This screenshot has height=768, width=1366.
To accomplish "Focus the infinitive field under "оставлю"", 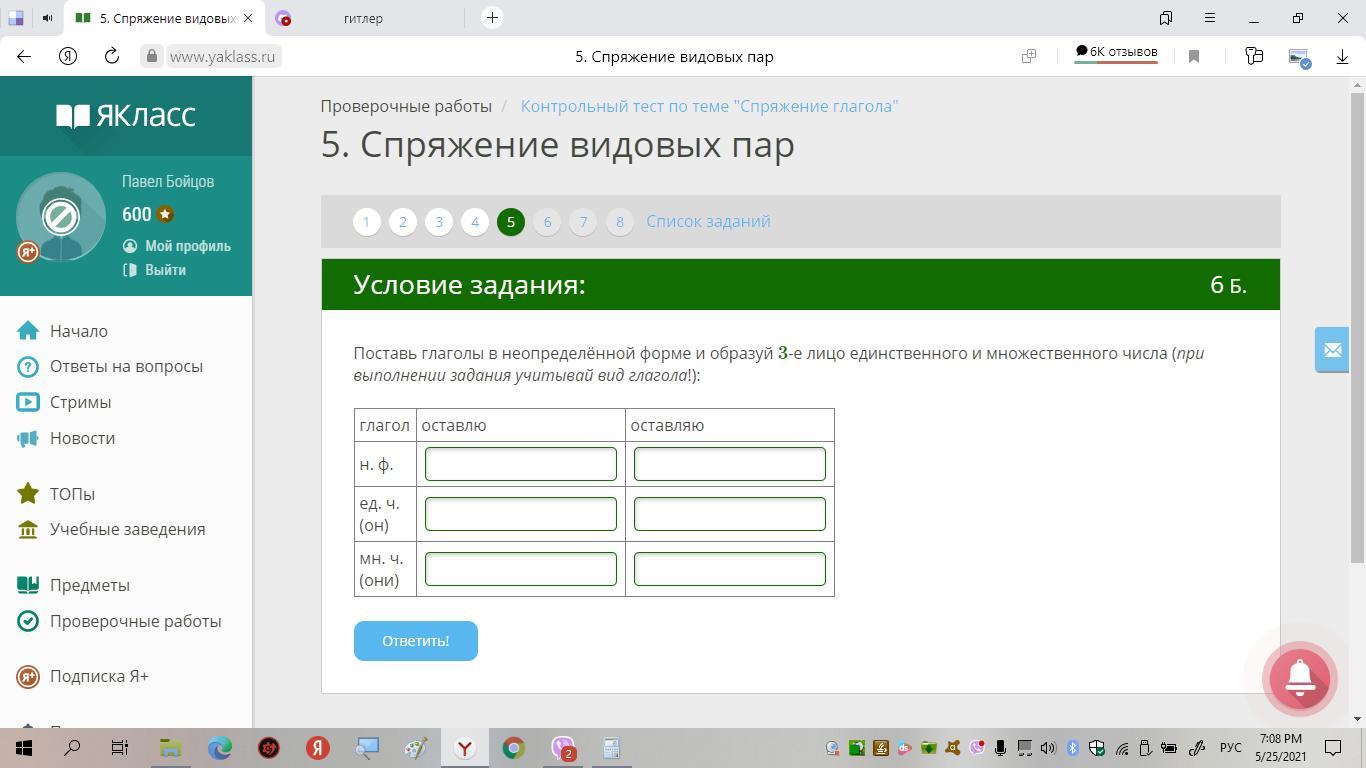I will point(521,464).
